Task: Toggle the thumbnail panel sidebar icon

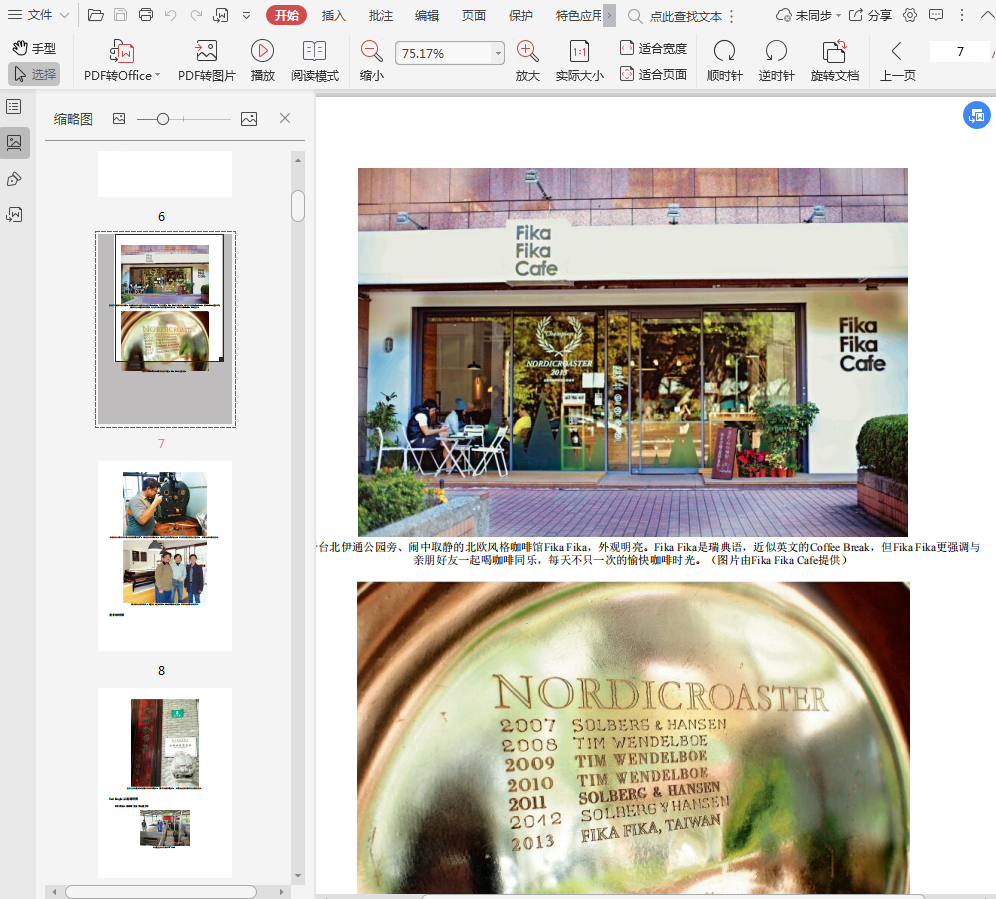Action: click(x=14, y=143)
